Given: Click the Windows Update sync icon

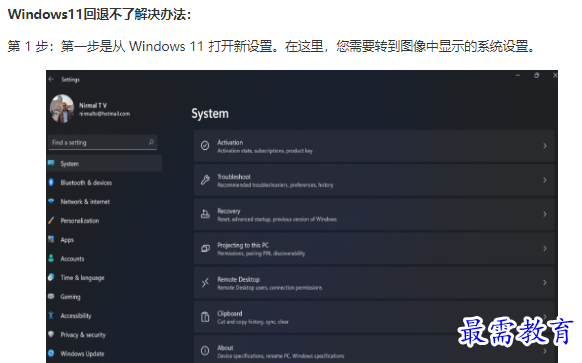Looking at the screenshot, I should pyautogui.click(x=51, y=353).
